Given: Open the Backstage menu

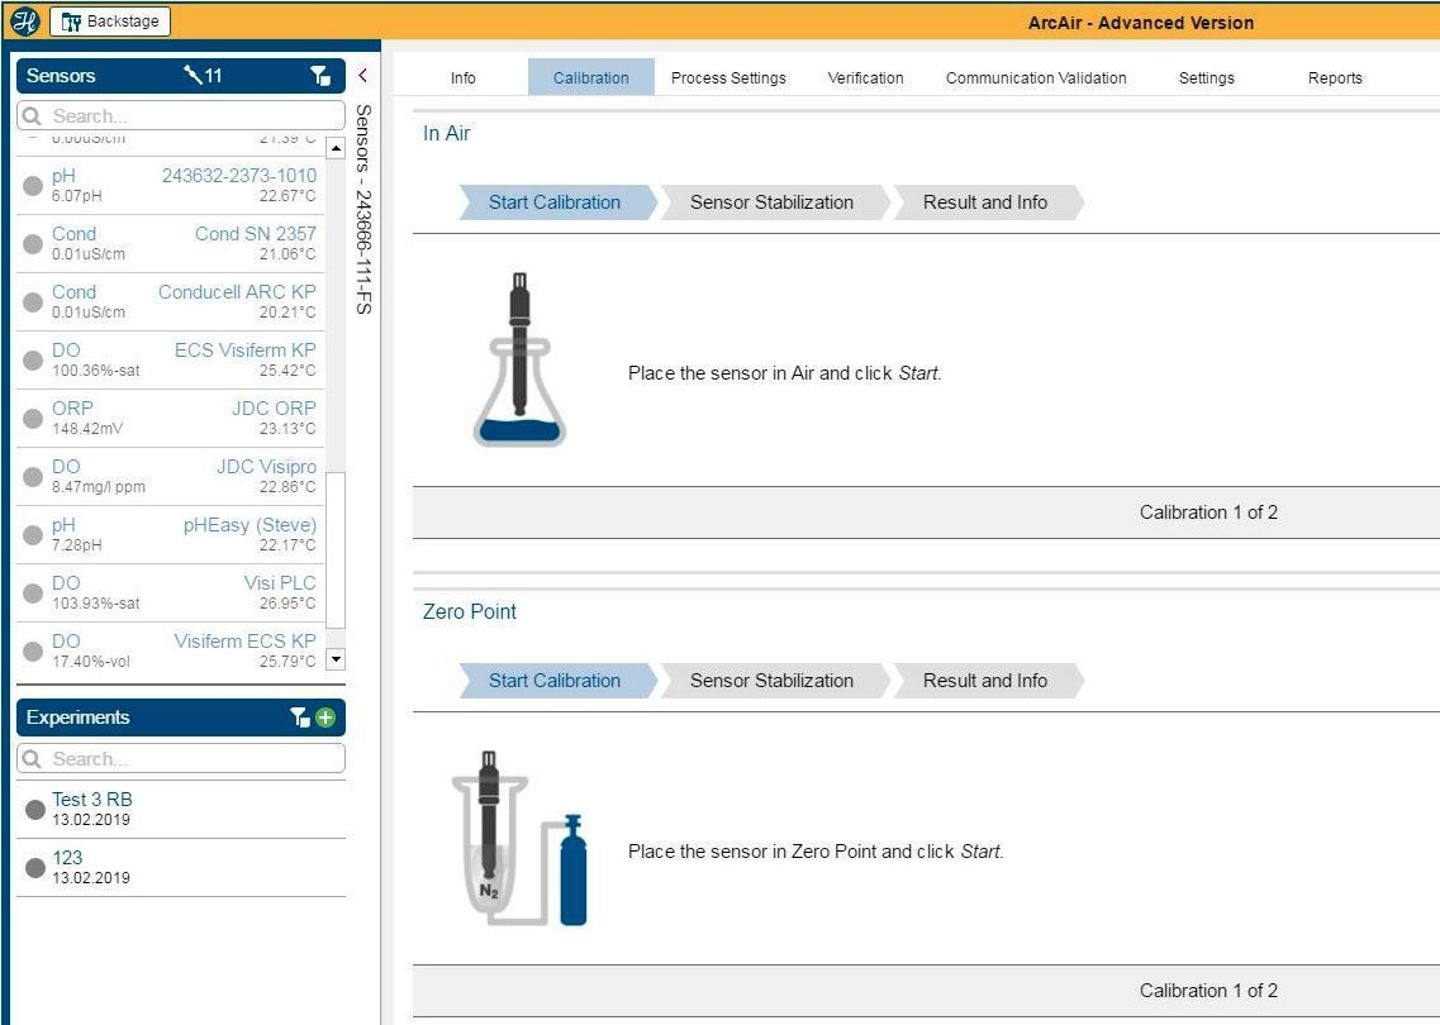Looking at the screenshot, I should [x=110, y=21].
